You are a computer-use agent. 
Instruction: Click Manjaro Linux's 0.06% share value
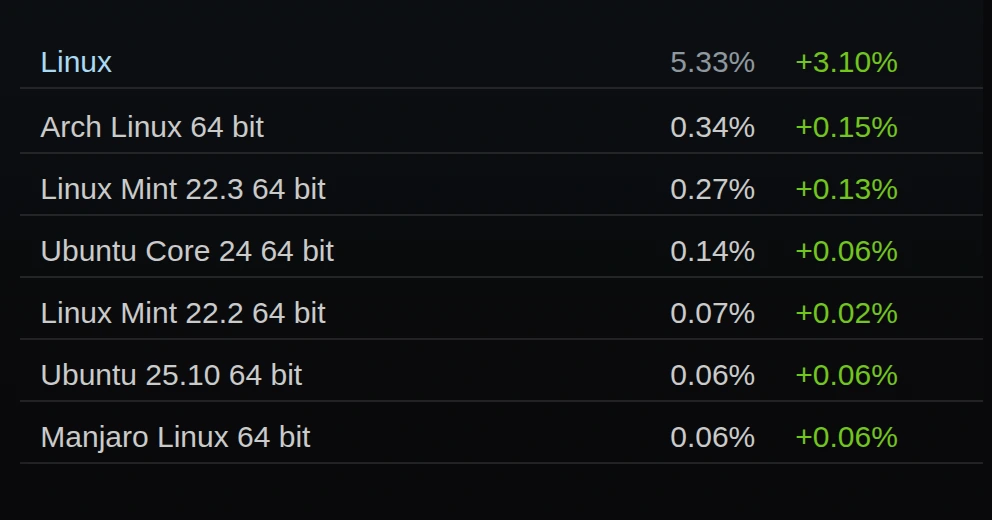pyautogui.click(x=712, y=437)
